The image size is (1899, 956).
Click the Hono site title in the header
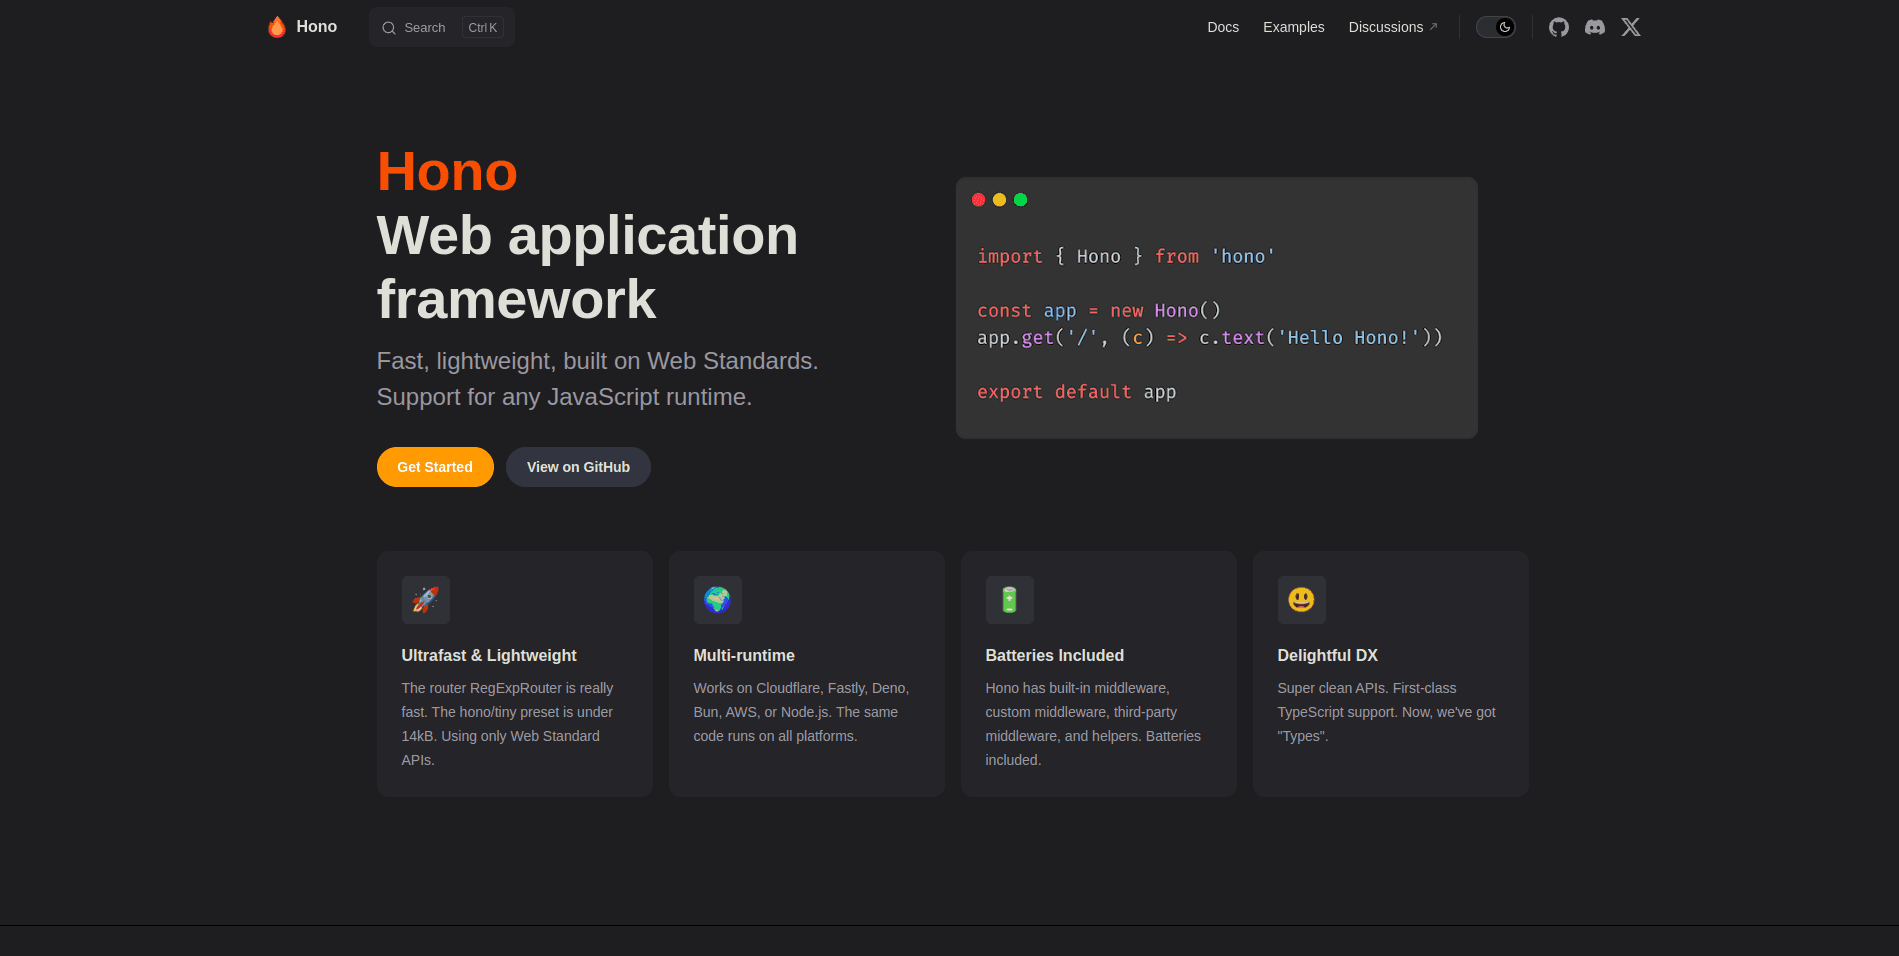[317, 27]
